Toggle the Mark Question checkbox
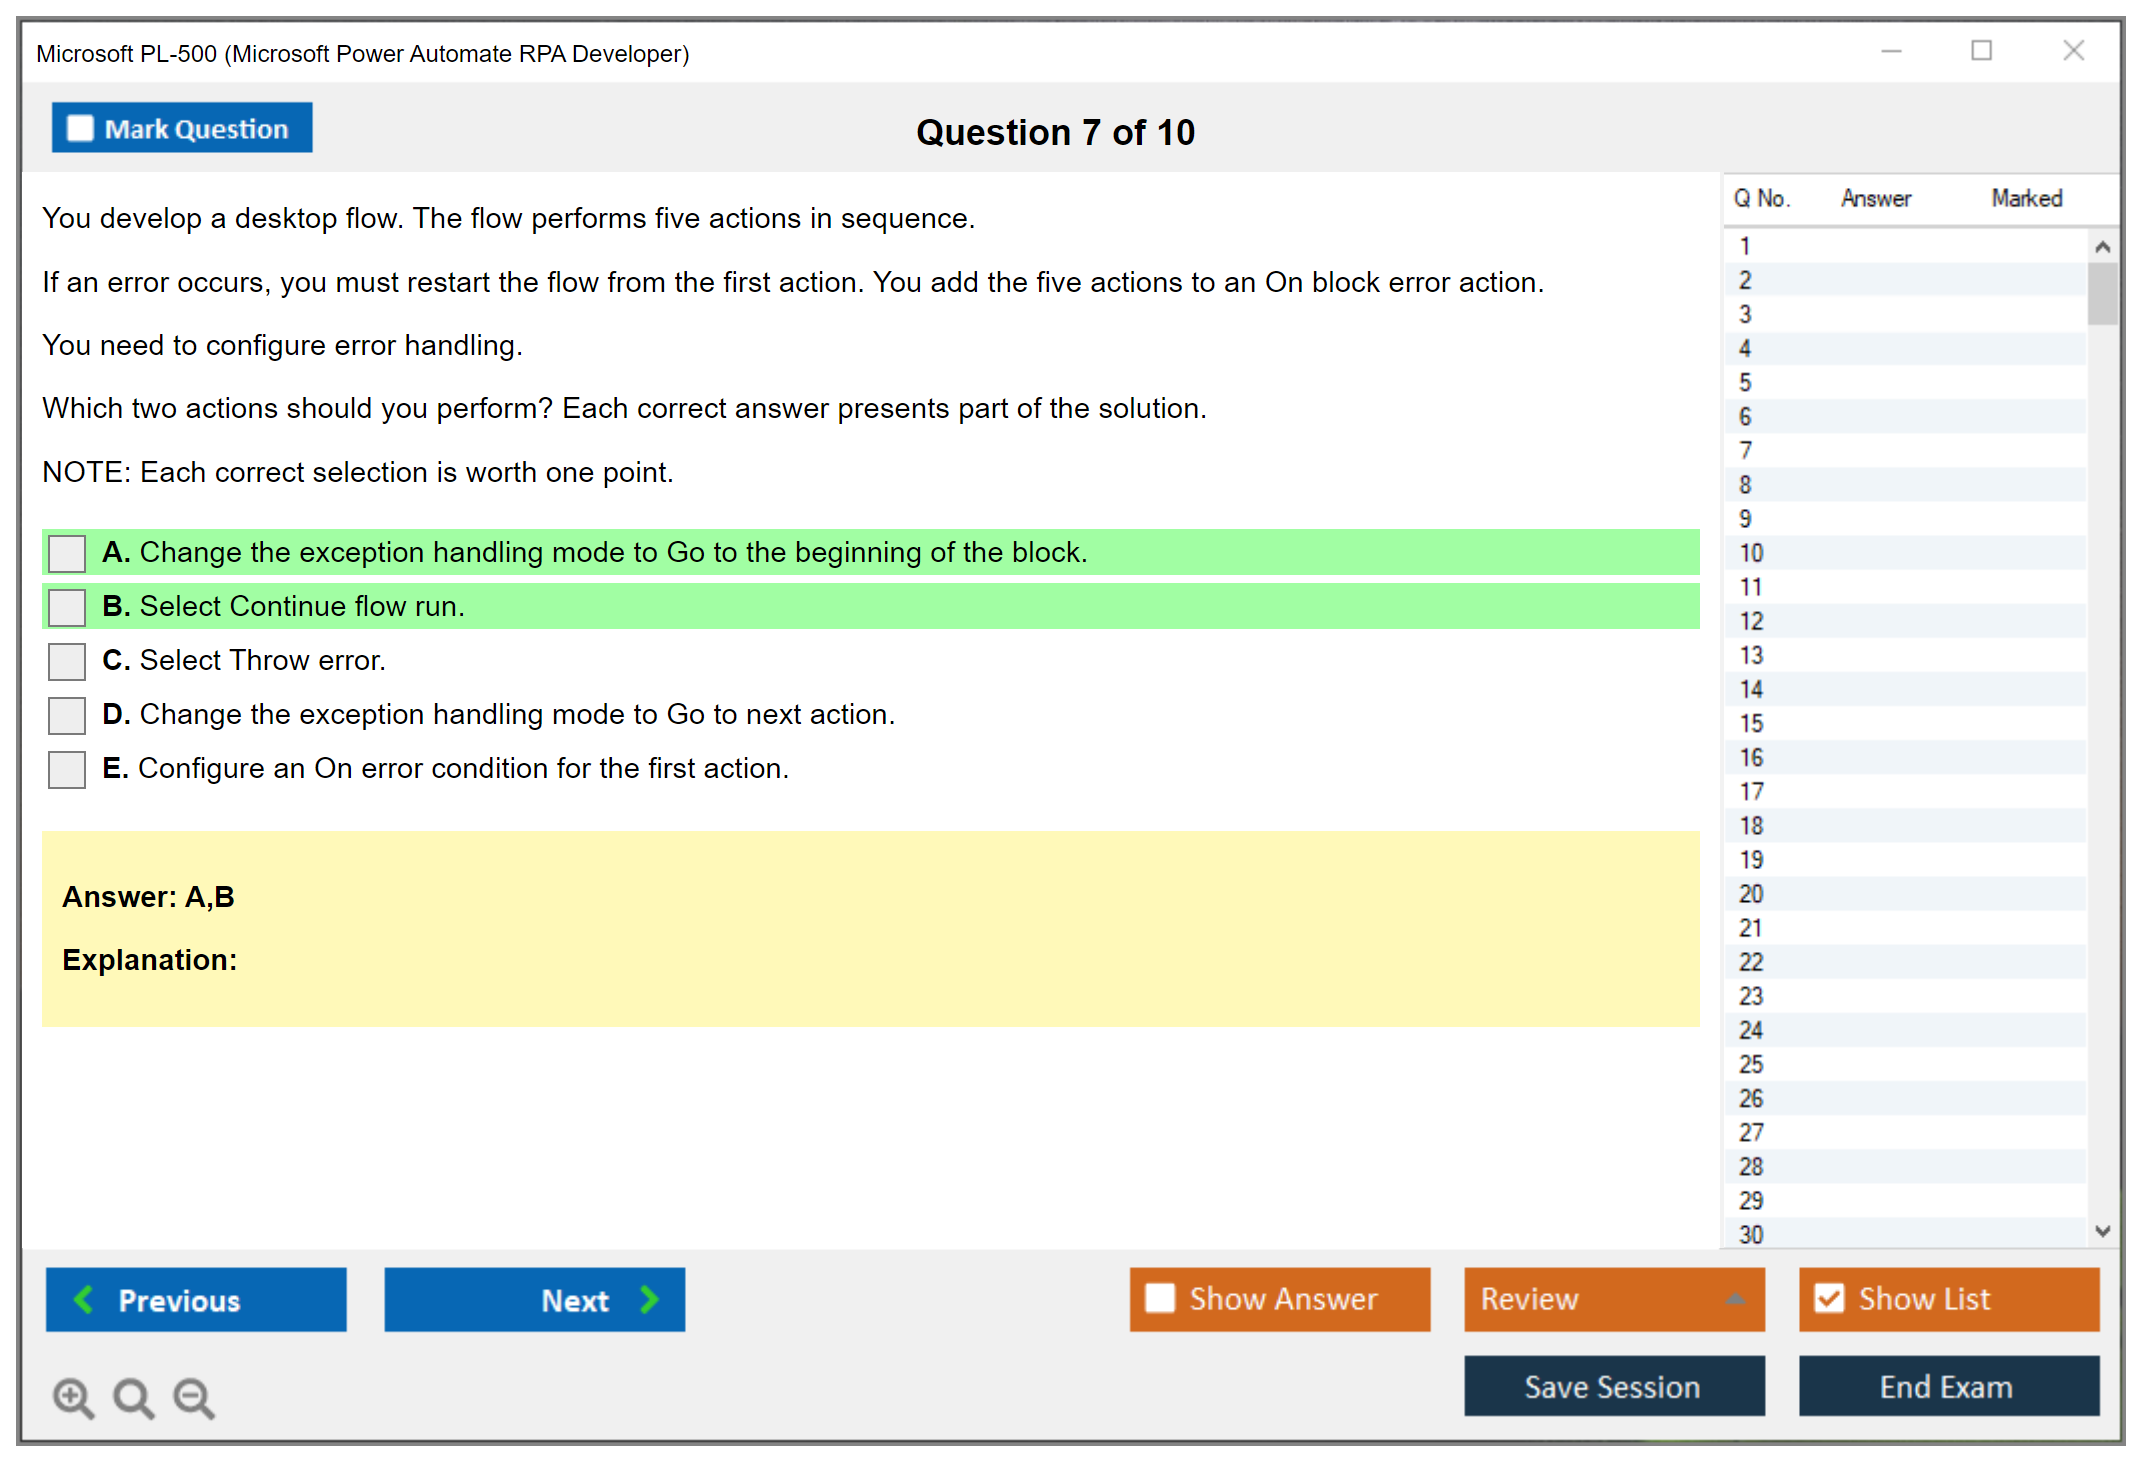This screenshot has width=2150, height=1470. click(x=80, y=128)
